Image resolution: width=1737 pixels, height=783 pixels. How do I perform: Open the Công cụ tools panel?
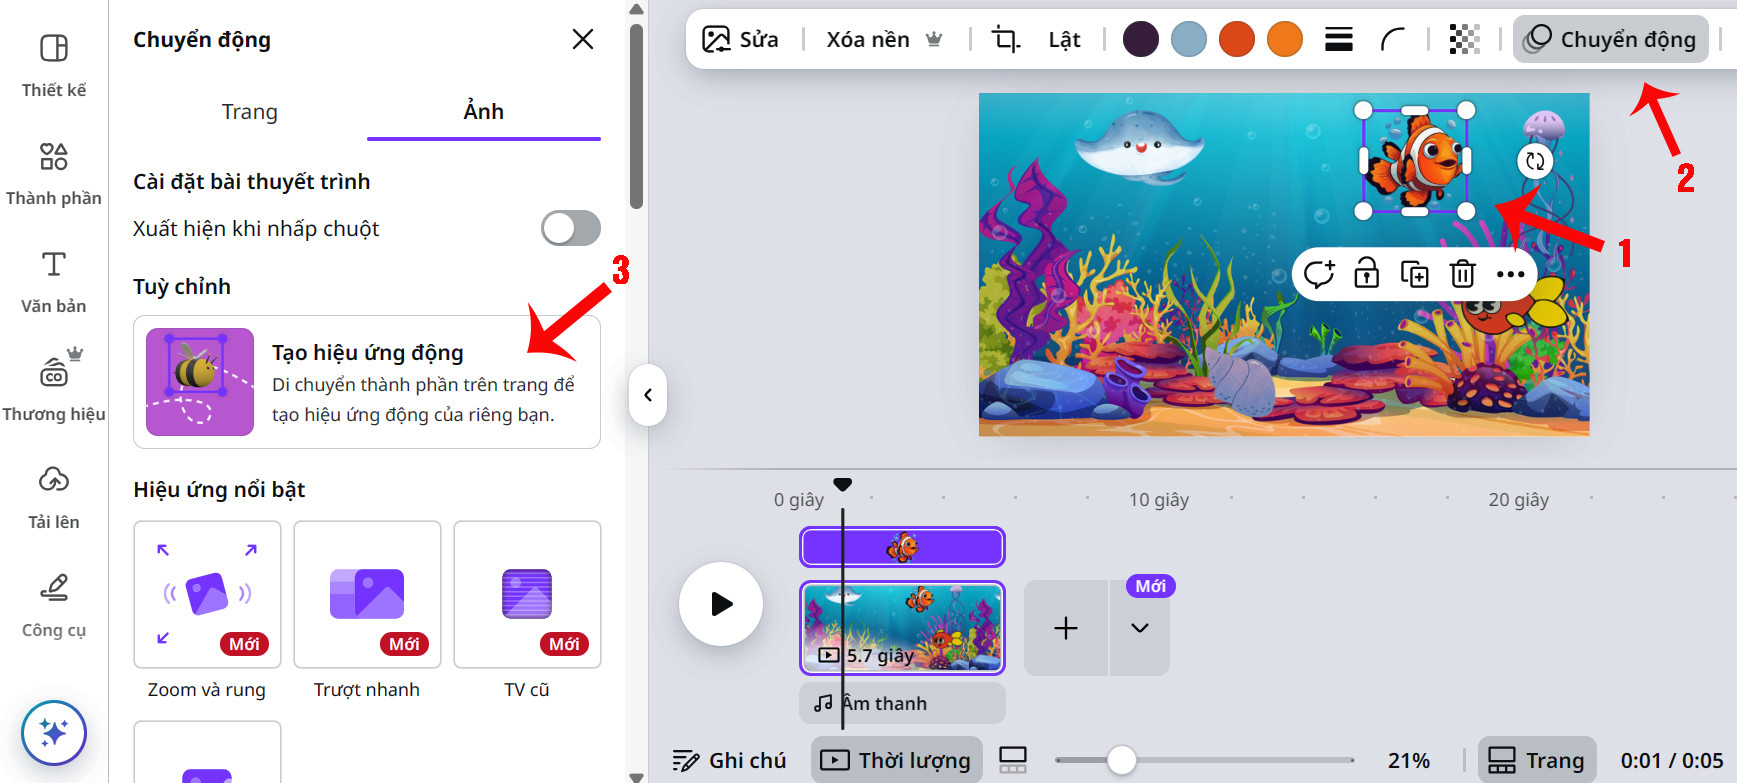(x=54, y=606)
